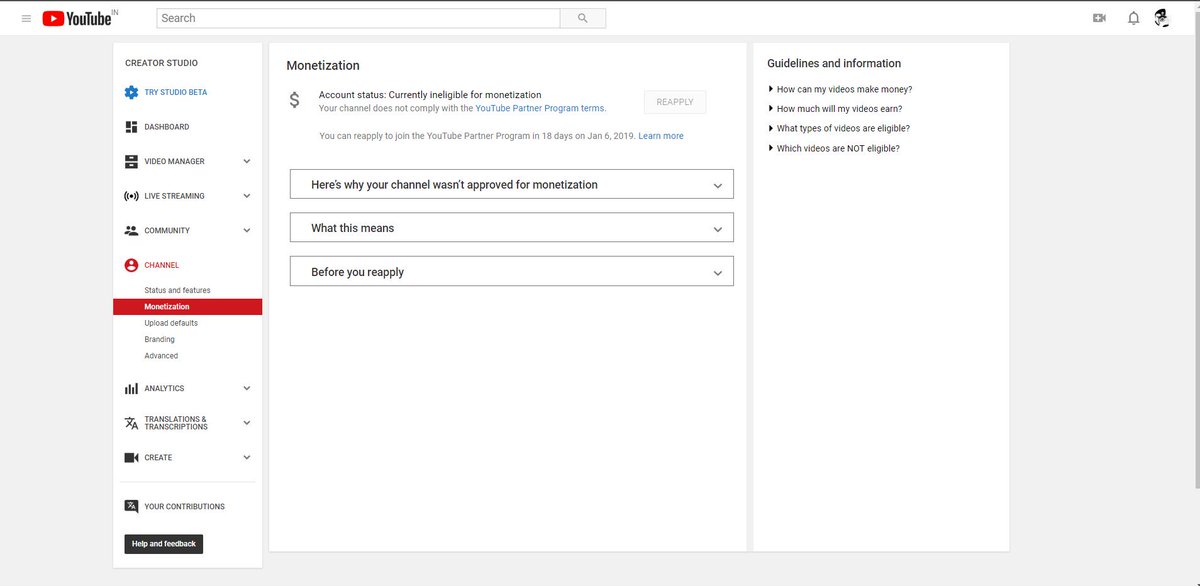Open the account avatar menu

pos(1162,18)
